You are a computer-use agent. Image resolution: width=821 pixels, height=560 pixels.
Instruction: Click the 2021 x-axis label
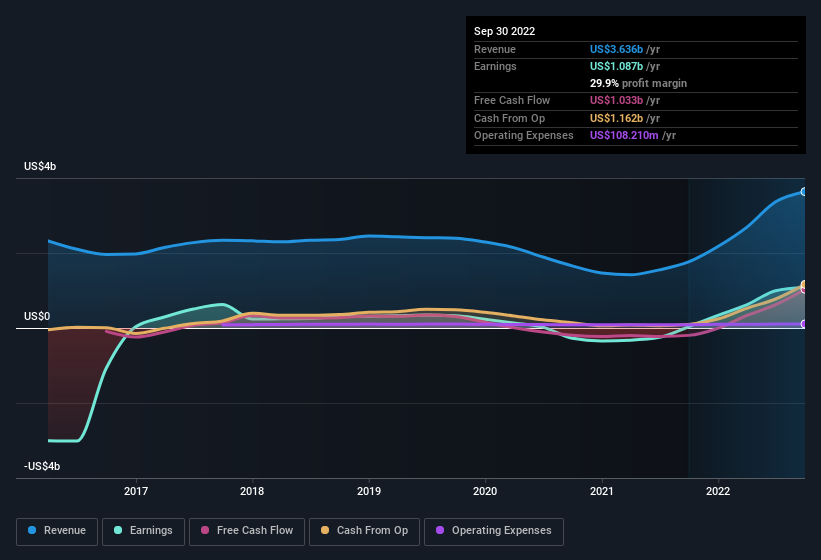pos(602,491)
